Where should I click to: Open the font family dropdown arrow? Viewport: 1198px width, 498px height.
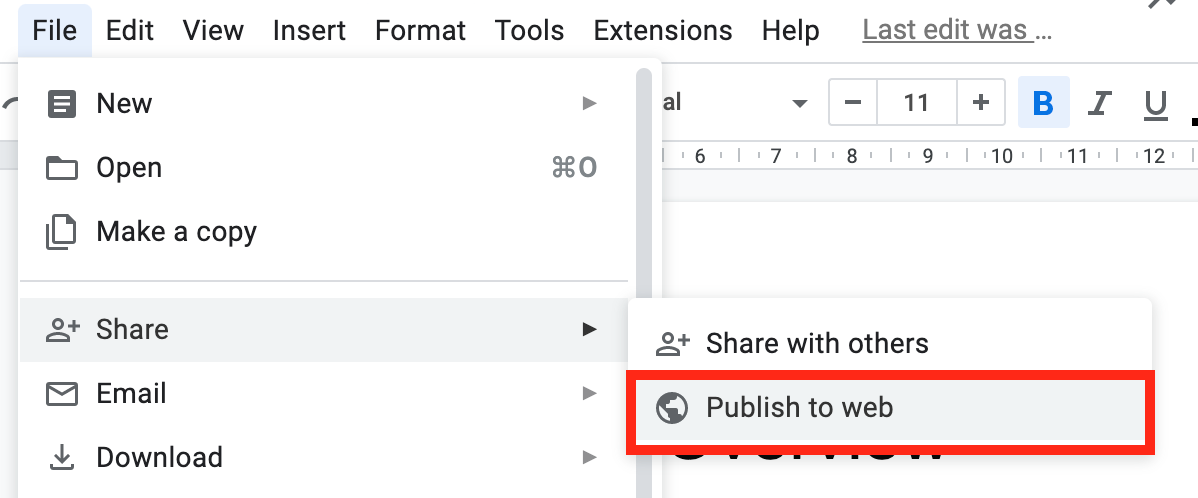pos(799,103)
